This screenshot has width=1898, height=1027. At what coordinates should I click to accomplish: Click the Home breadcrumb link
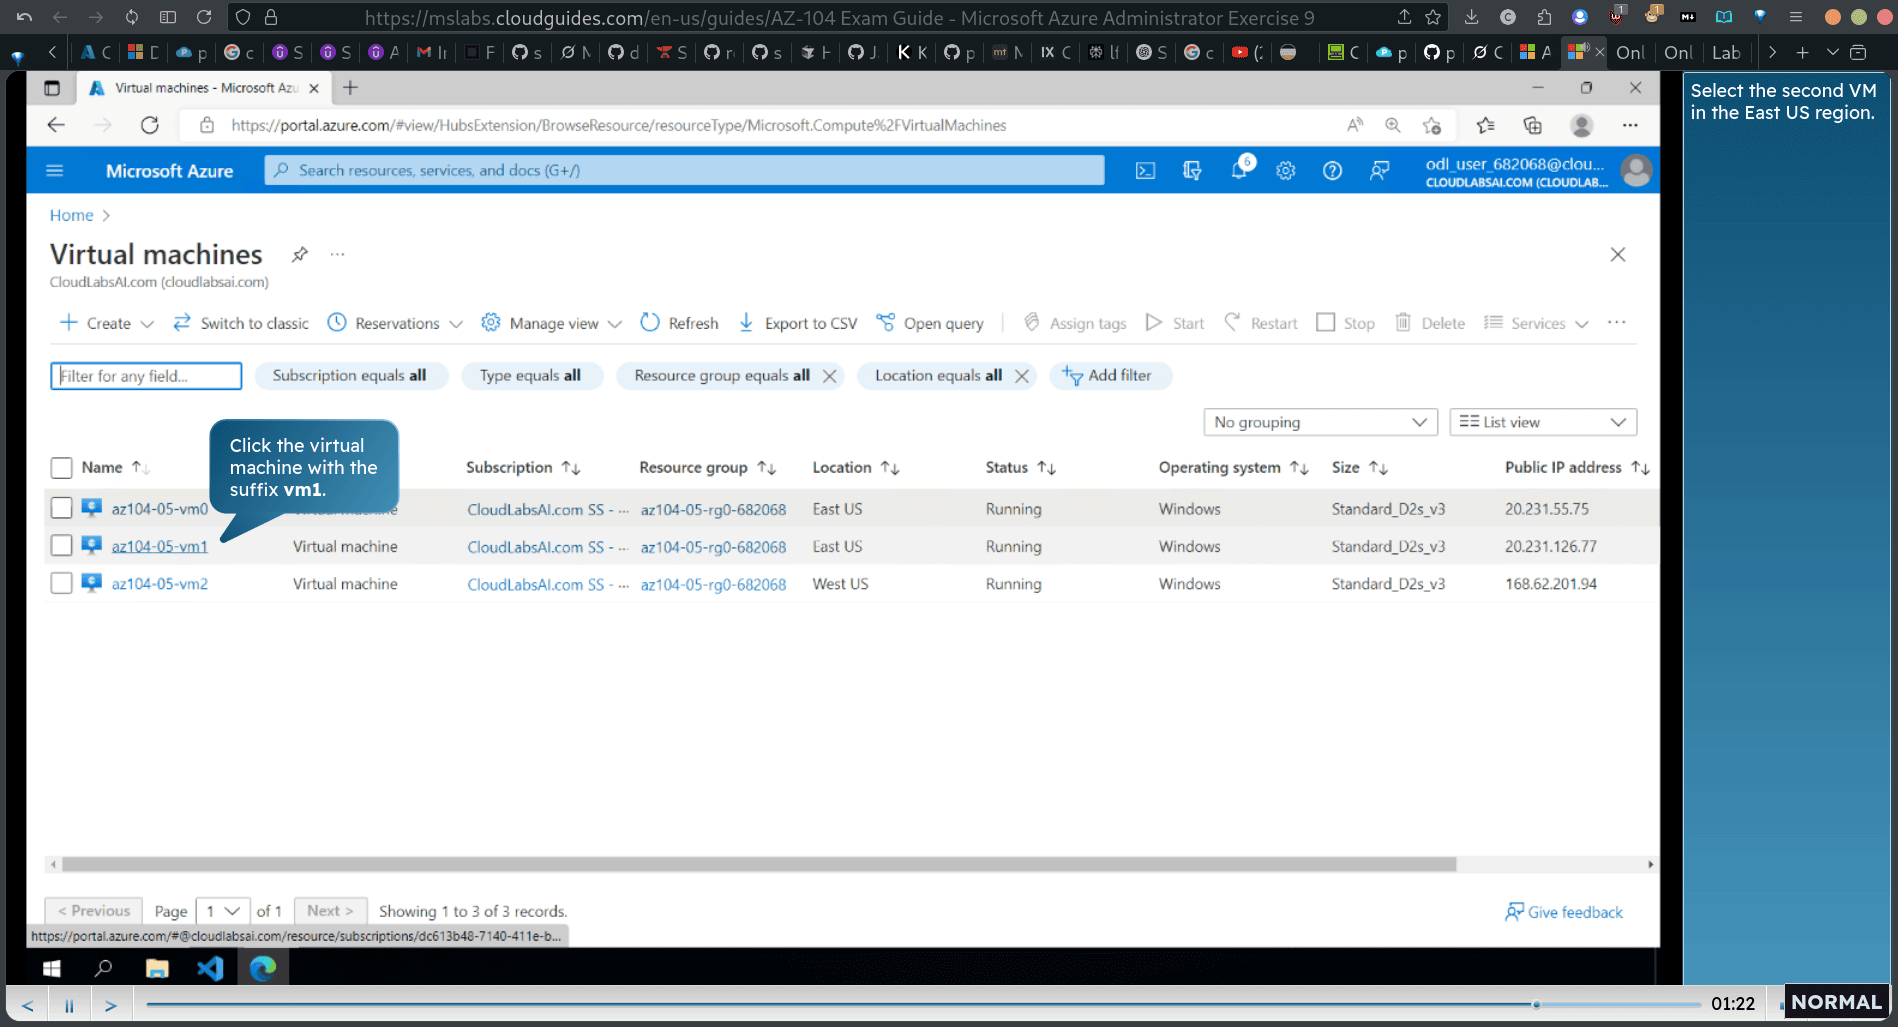(71, 215)
